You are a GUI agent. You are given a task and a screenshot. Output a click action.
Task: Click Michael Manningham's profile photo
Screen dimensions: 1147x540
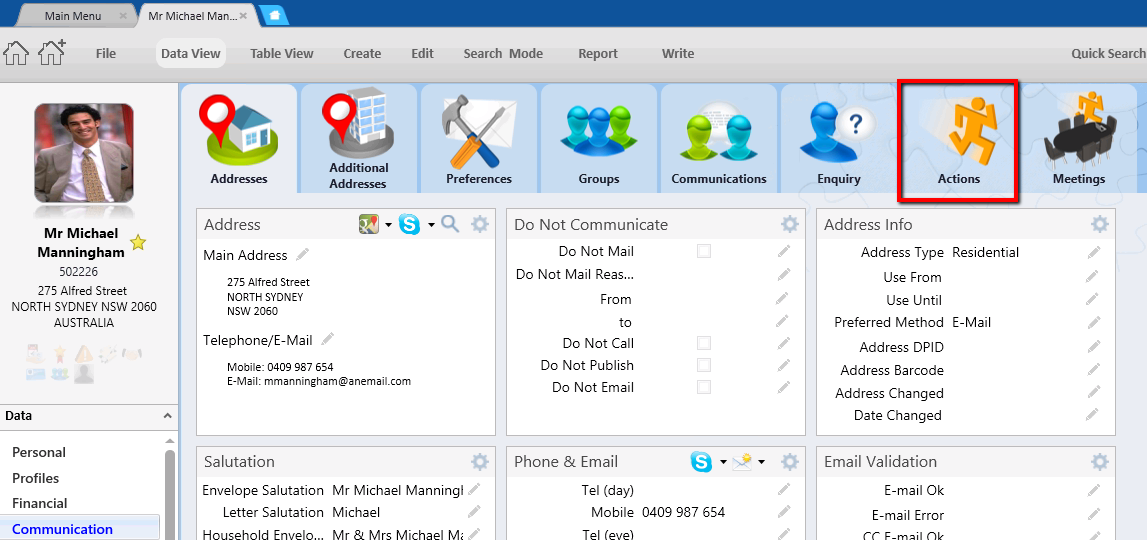[x=84, y=153]
